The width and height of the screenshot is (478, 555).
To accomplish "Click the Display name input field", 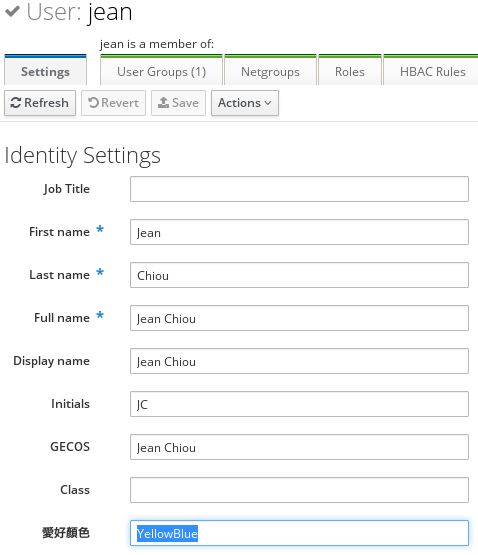I will pos(299,361).
